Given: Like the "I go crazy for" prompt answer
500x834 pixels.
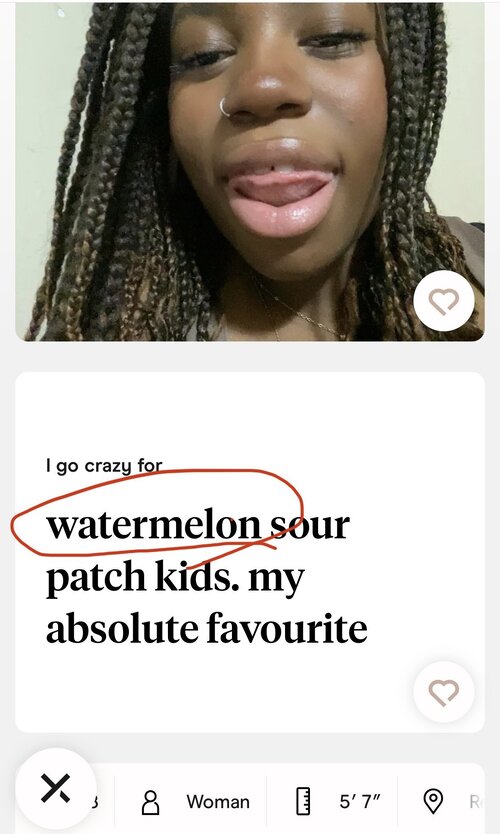Looking at the screenshot, I should pos(444,691).
